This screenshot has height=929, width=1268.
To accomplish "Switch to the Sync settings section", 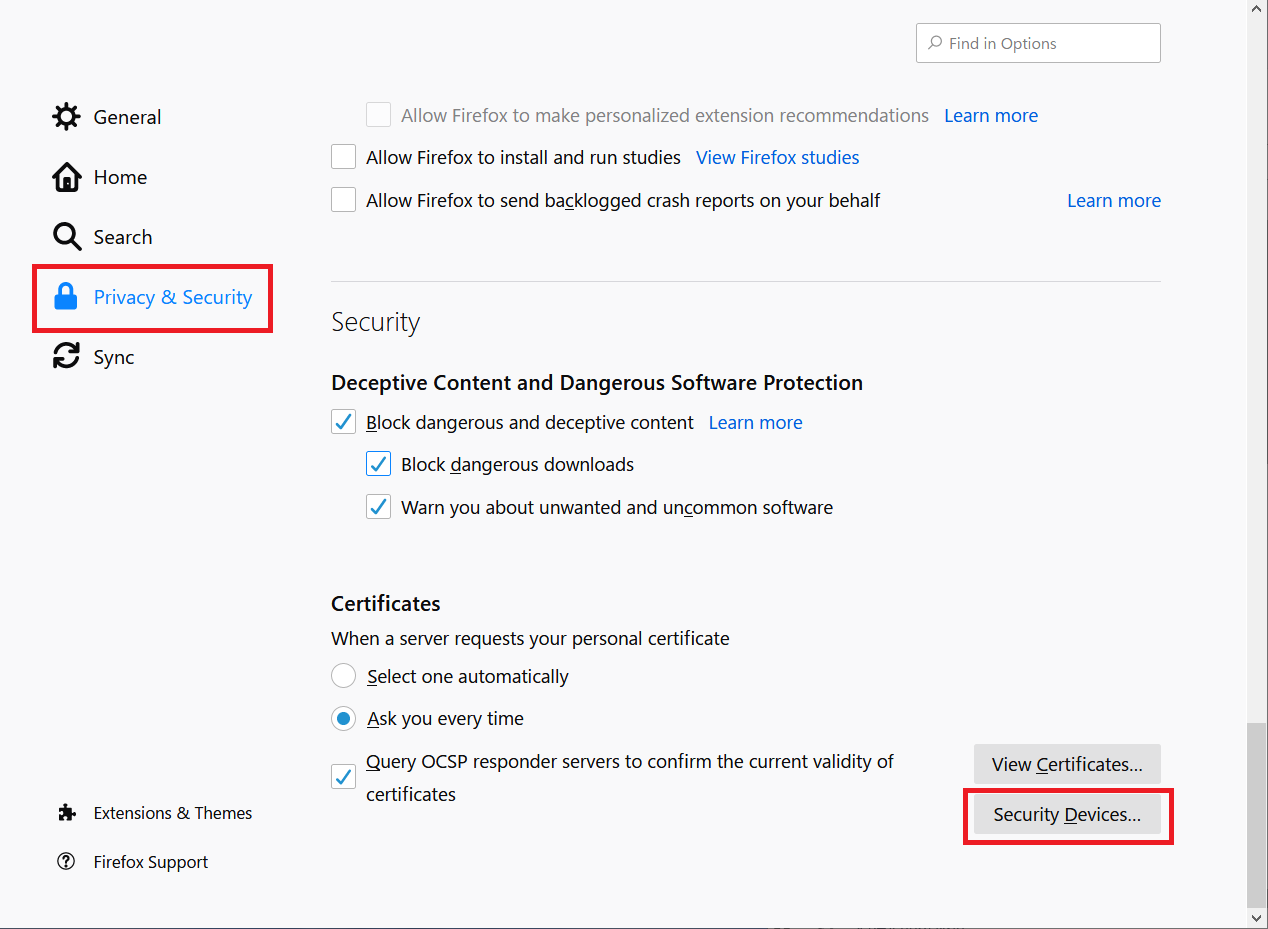I will coord(113,356).
